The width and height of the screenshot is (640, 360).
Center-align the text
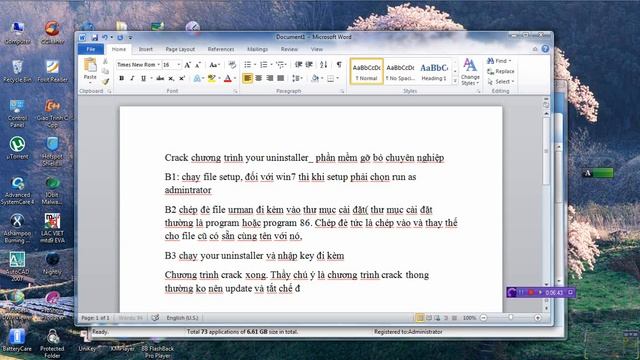(x=258, y=78)
